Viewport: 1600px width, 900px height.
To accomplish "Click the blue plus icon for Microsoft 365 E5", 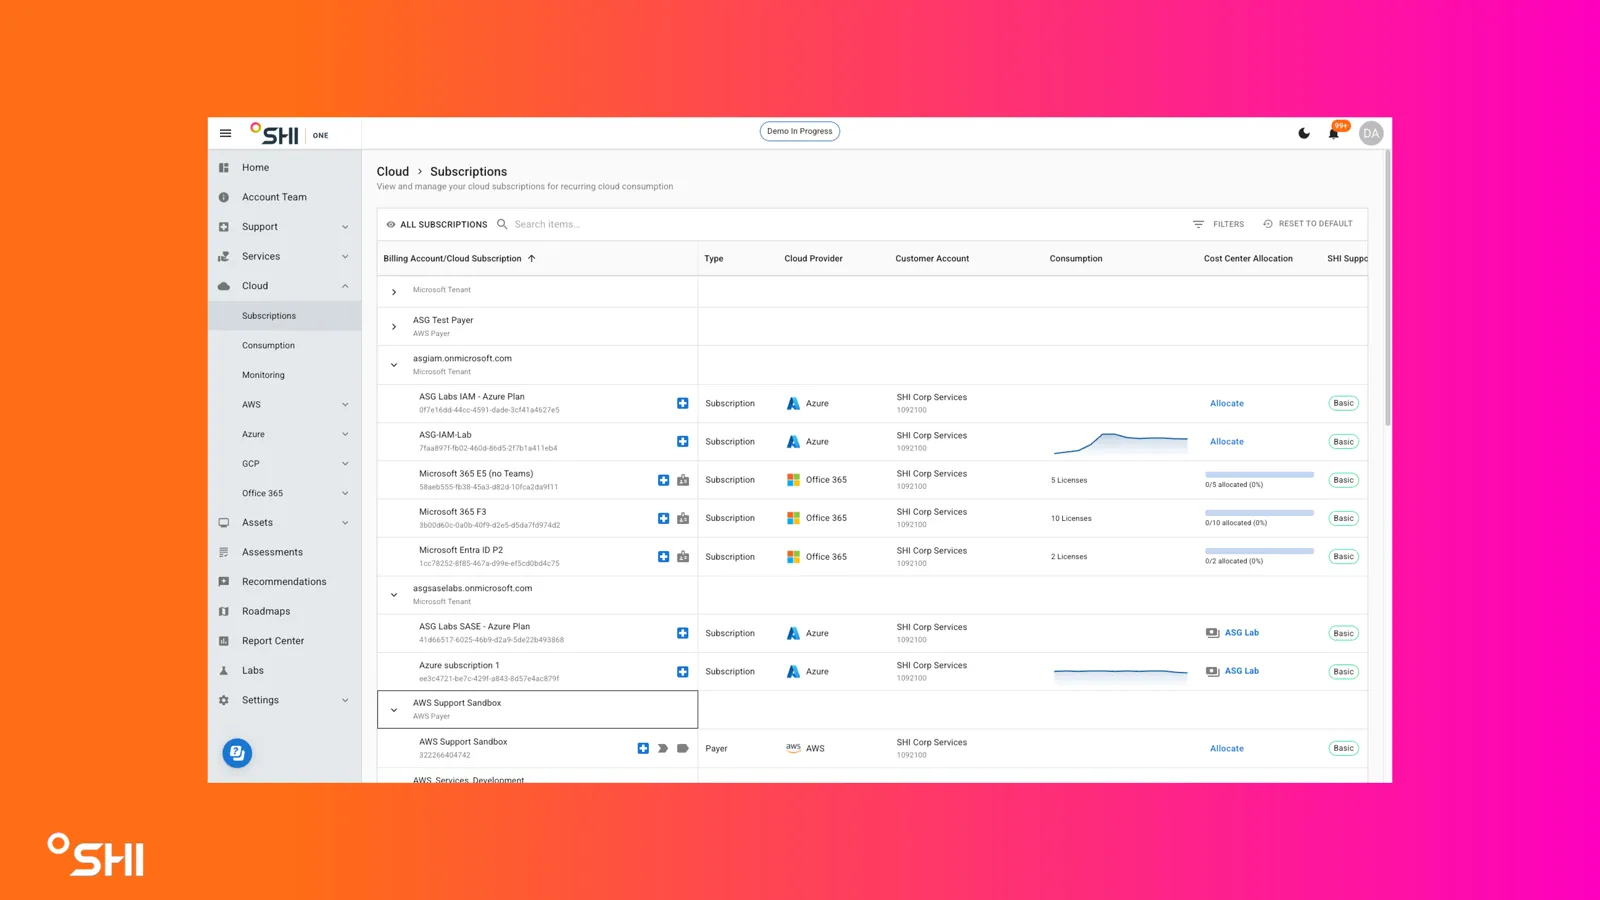I will click(663, 481).
